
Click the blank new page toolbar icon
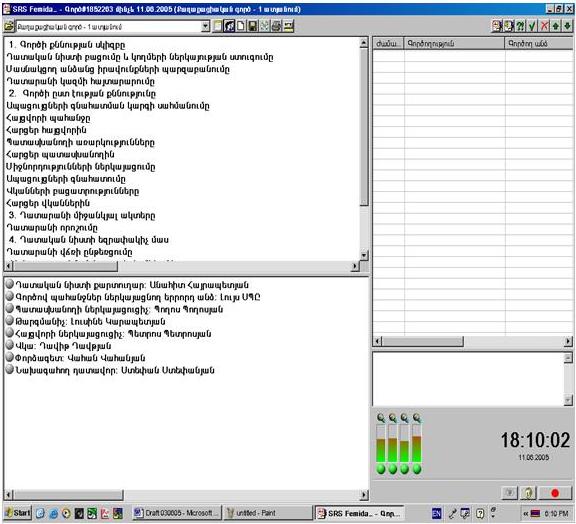[241, 26]
